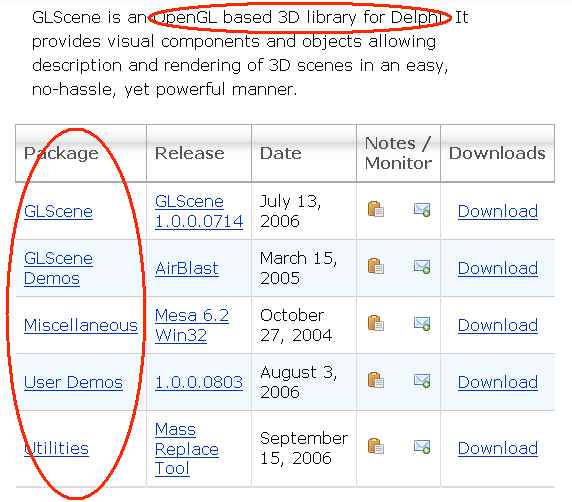This screenshot has height=502, width=572.
Task: Open release notes icon for GLScene row
Action: pos(375,209)
